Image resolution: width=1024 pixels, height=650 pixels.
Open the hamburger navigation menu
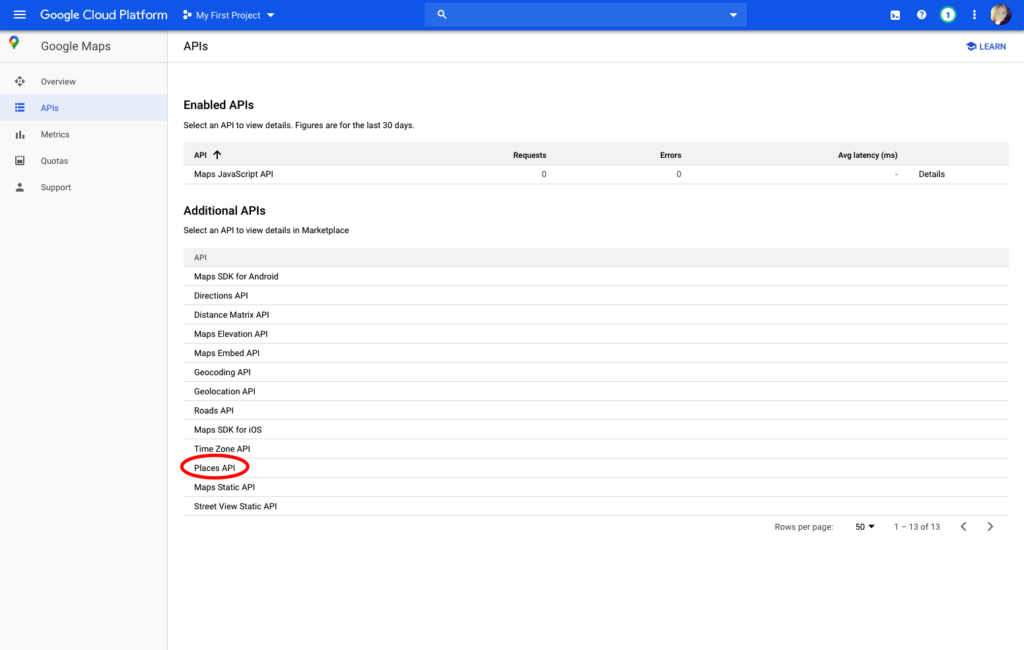(20, 14)
